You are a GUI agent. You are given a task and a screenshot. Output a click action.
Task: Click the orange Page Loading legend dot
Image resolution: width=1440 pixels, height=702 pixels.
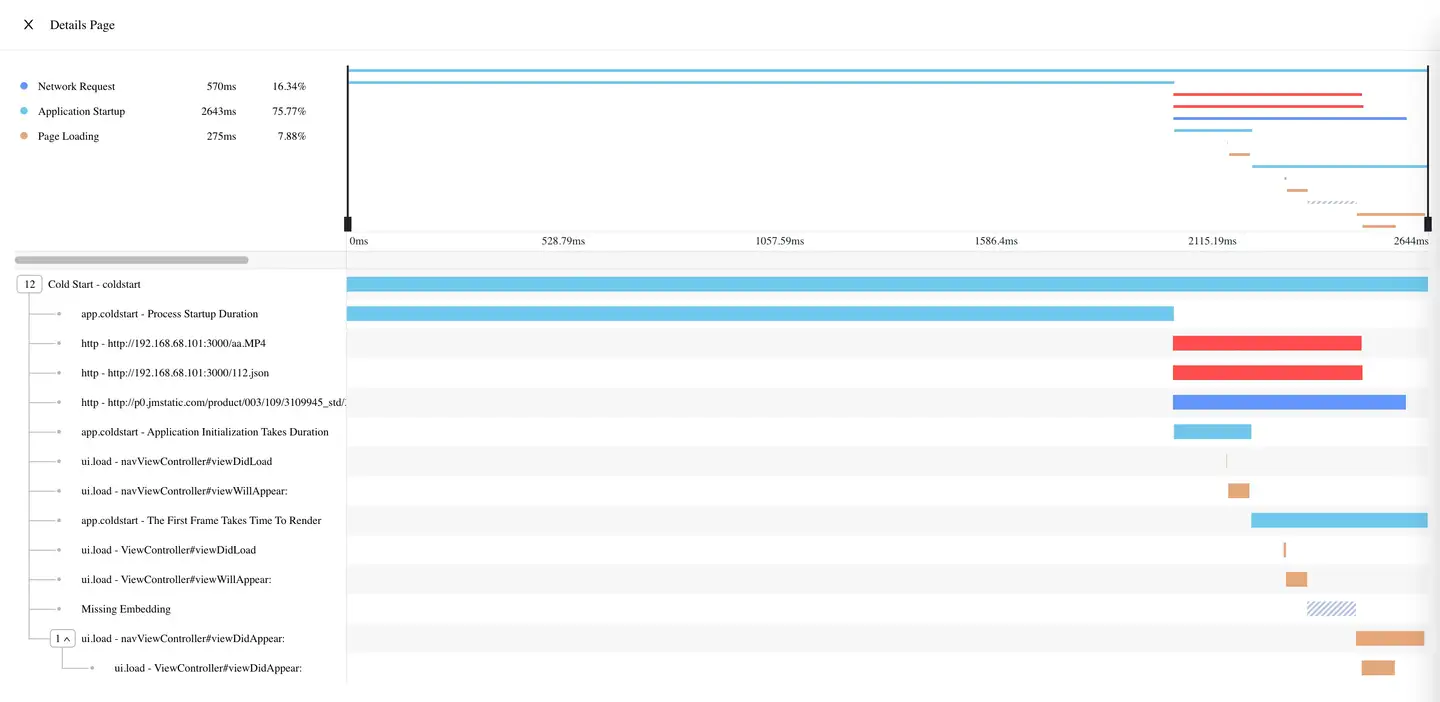24,136
